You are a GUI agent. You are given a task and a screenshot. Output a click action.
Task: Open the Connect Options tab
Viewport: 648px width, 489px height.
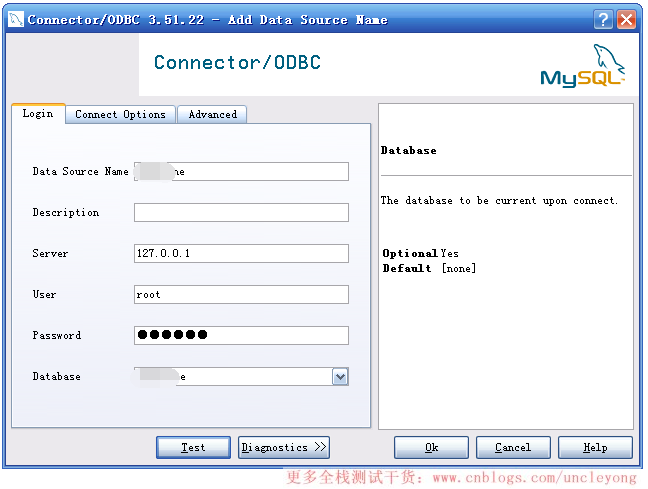120,114
